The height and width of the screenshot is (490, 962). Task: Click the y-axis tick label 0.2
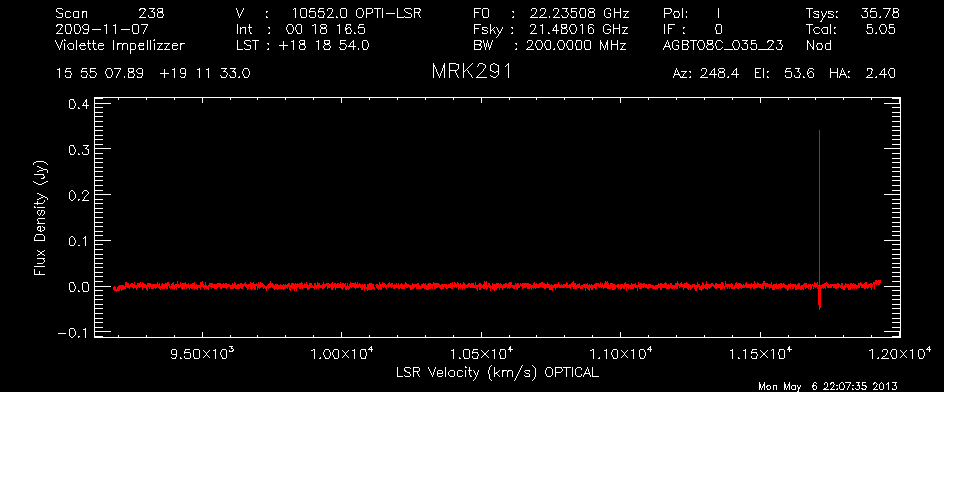tap(79, 195)
